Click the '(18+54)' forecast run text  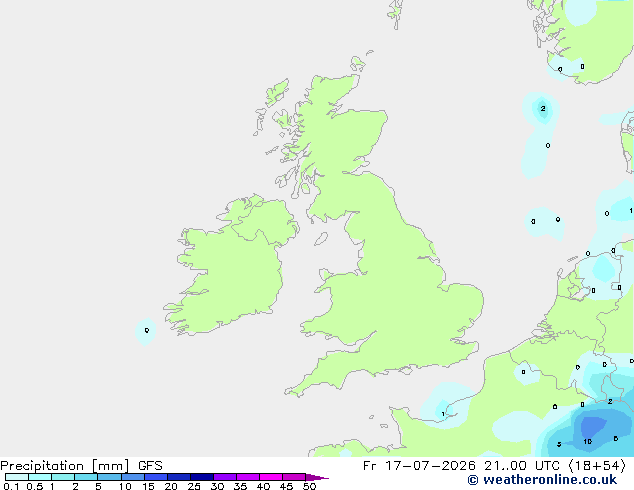point(597,466)
